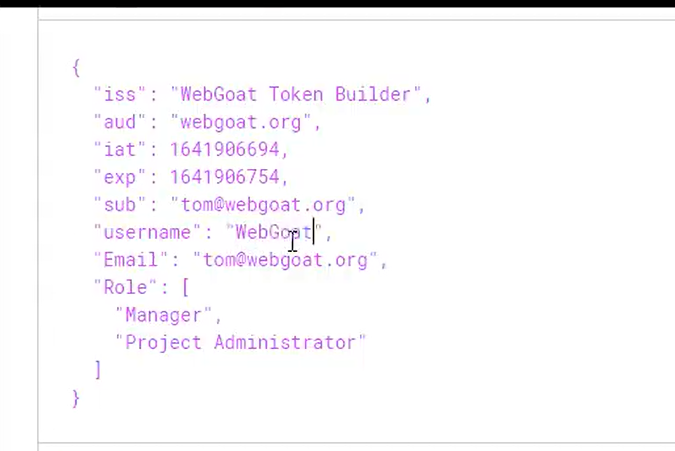Place cursor in the Email value tom@webgoat.org
The height and width of the screenshot is (451, 675).
(285, 260)
